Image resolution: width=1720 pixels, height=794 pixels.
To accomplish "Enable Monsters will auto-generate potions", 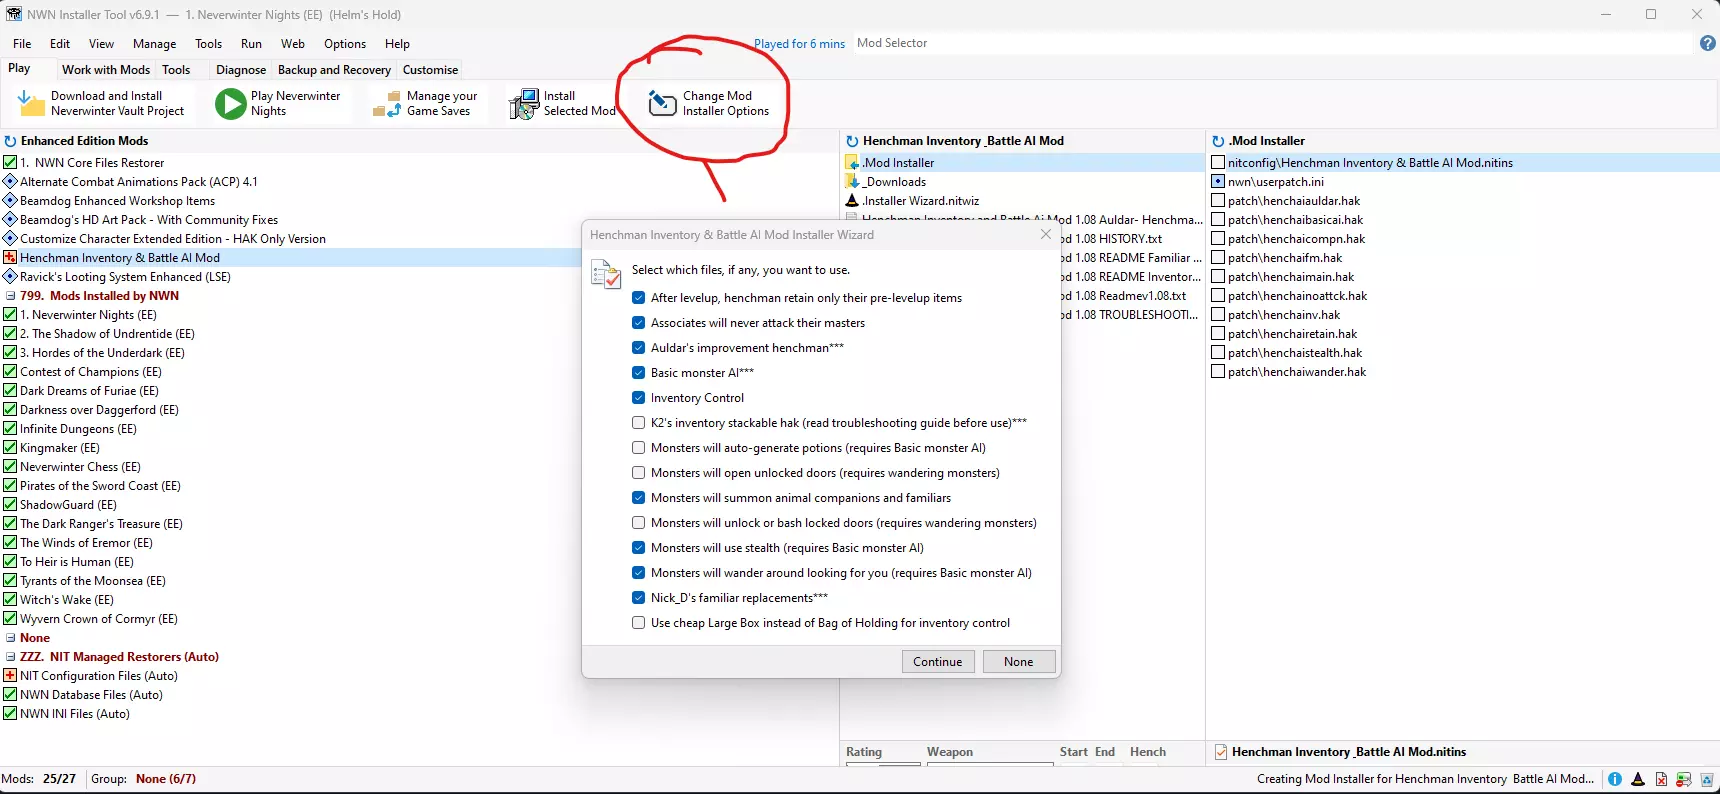I will (638, 448).
